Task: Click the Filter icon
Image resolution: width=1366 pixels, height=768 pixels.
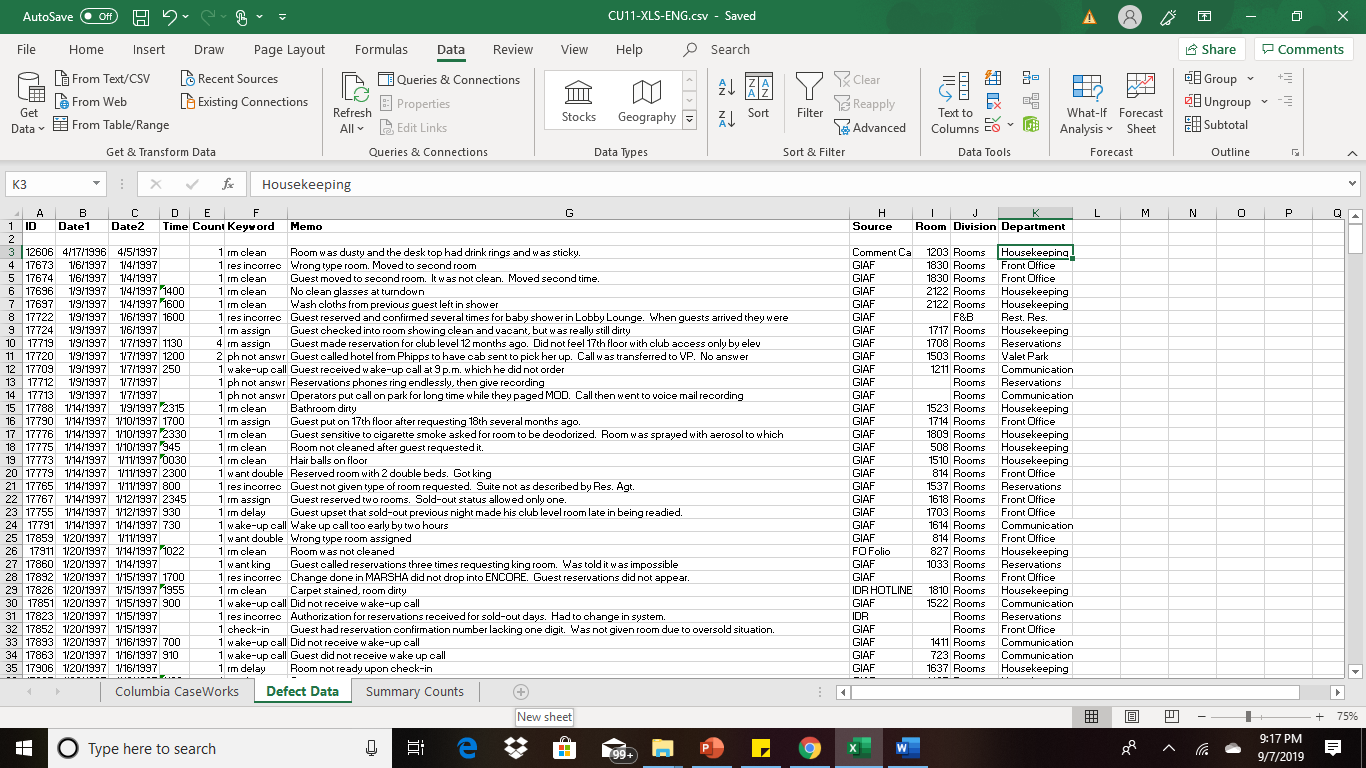Action: point(809,100)
